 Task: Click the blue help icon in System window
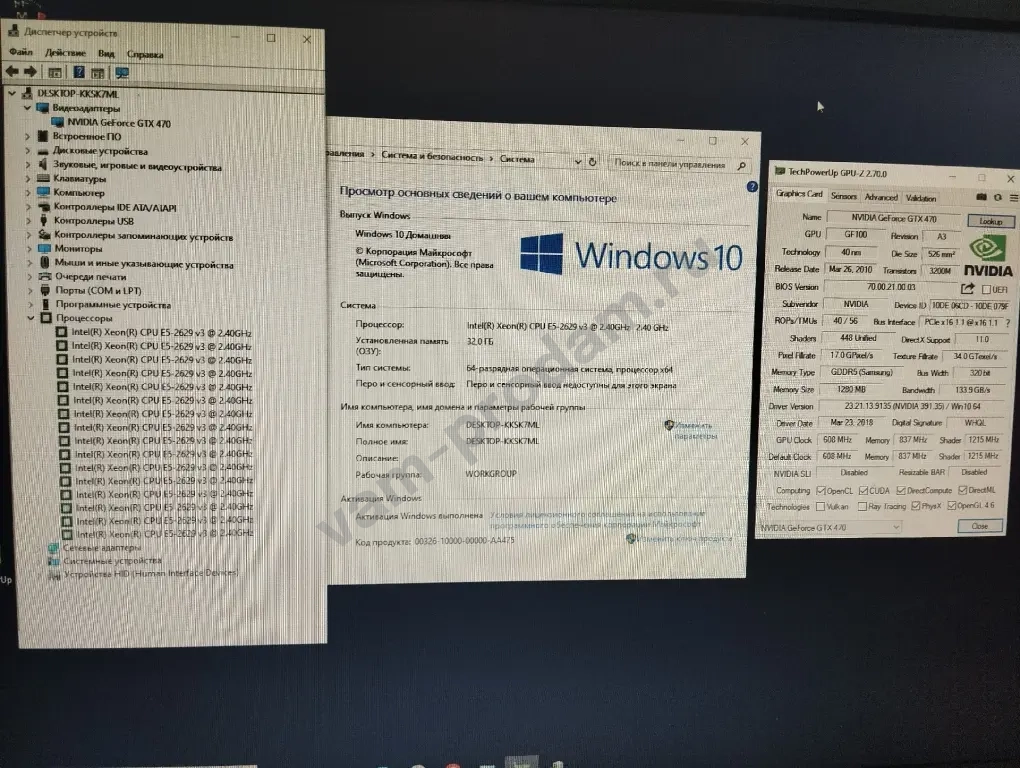tap(752, 187)
